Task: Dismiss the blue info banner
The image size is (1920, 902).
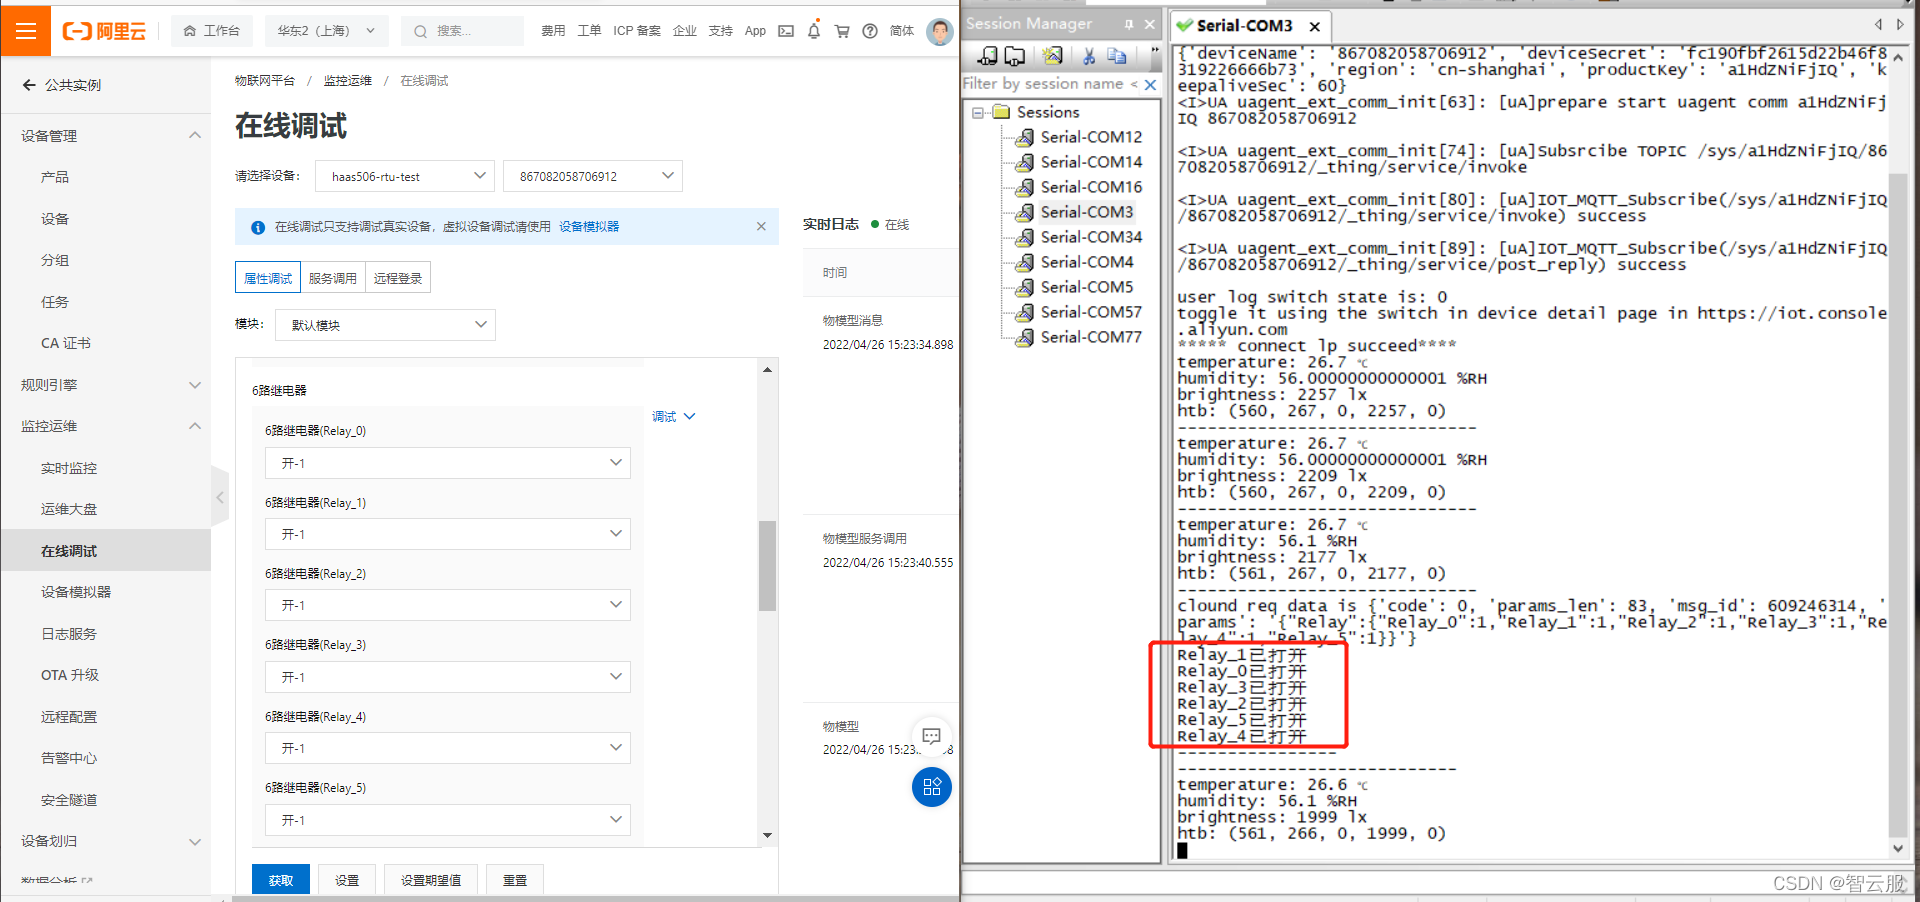Action: (x=761, y=226)
